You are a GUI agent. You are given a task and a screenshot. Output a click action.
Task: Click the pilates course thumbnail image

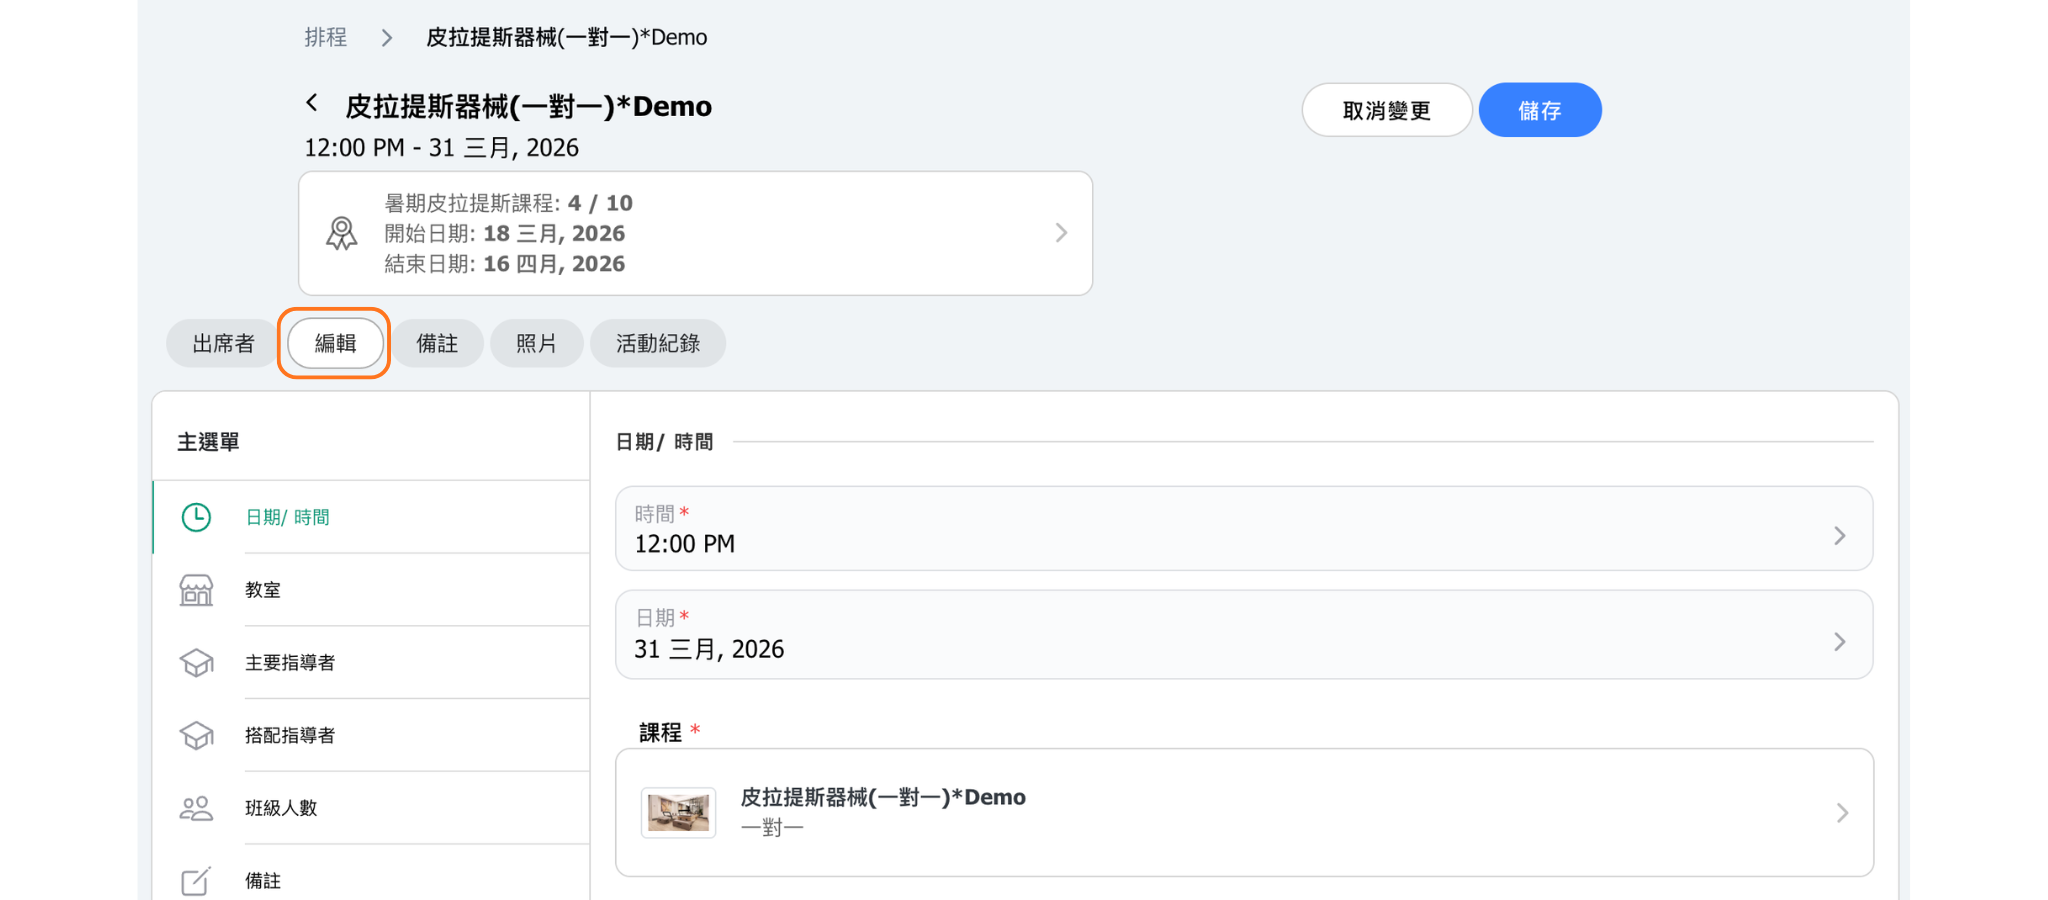click(x=678, y=812)
